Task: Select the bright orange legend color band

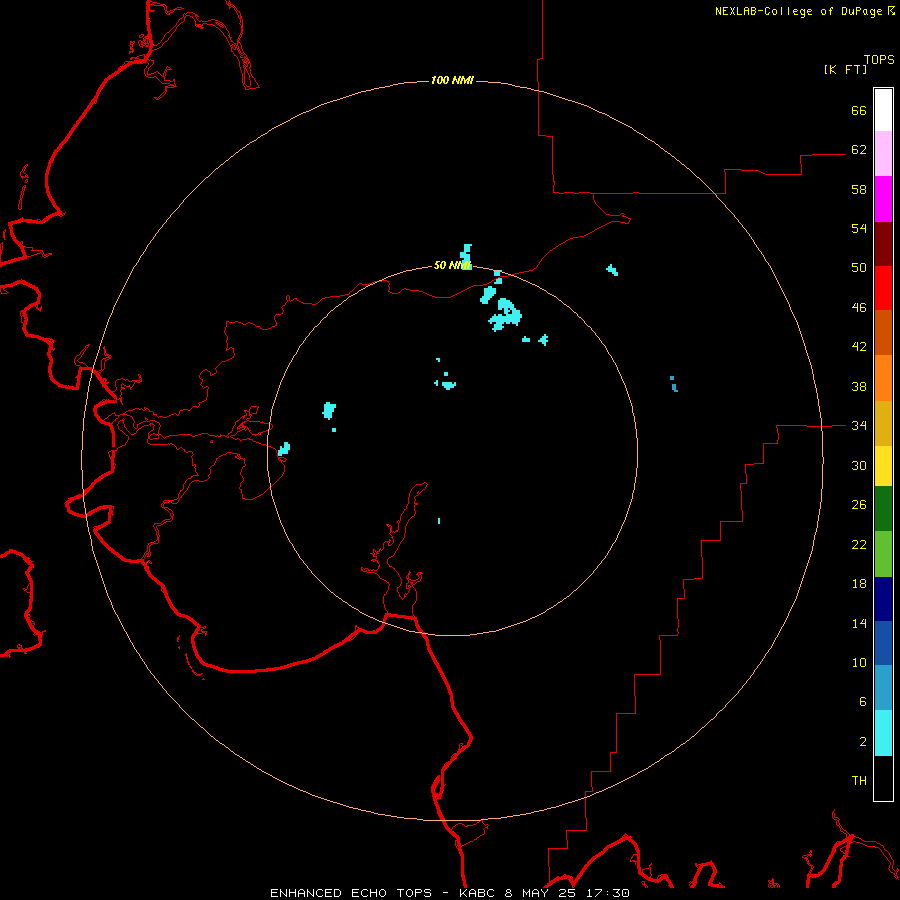Action: pos(883,378)
